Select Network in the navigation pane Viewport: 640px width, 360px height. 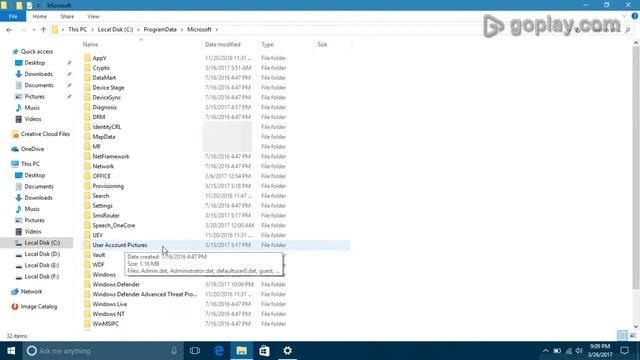31,291
